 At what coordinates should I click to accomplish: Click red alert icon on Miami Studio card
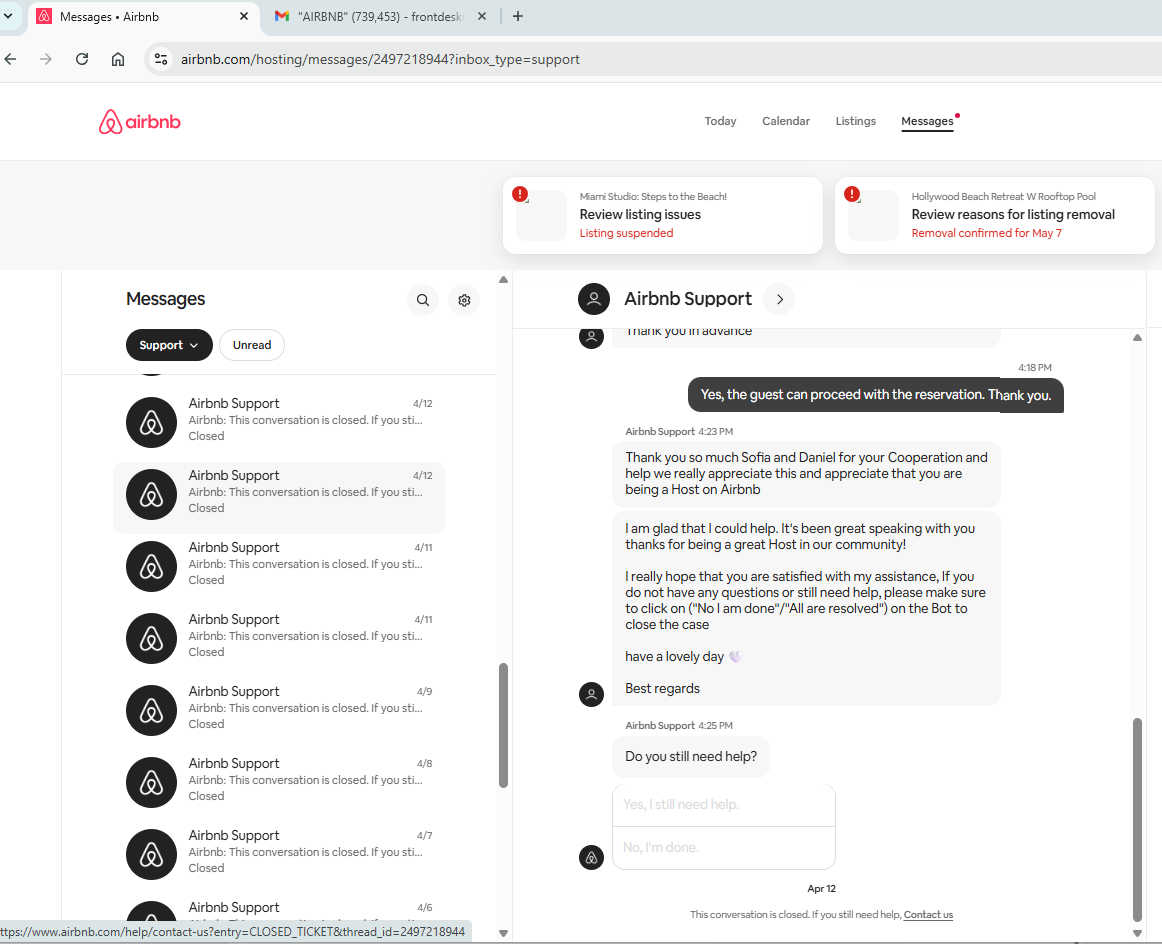point(520,194)
